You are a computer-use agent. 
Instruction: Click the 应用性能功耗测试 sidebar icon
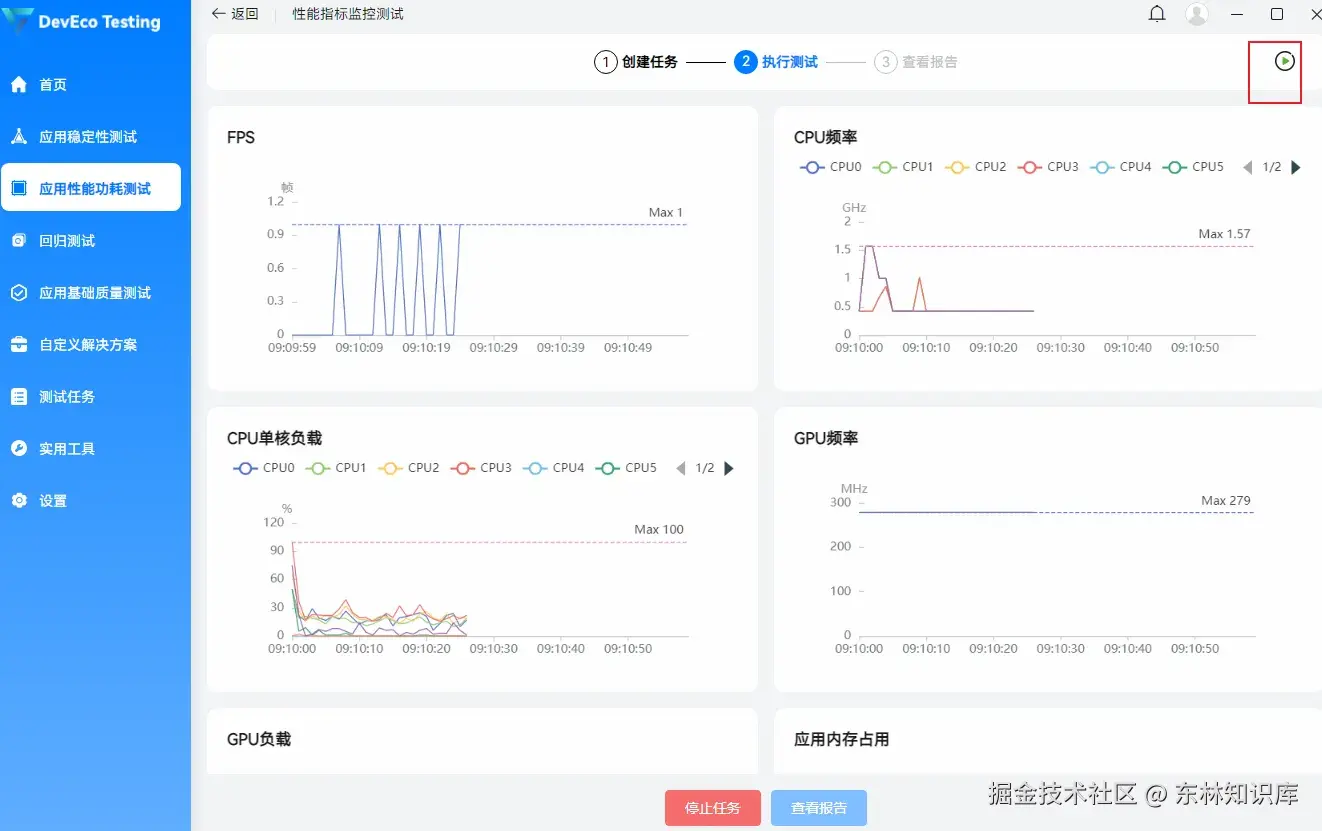[x=19, y=189]
